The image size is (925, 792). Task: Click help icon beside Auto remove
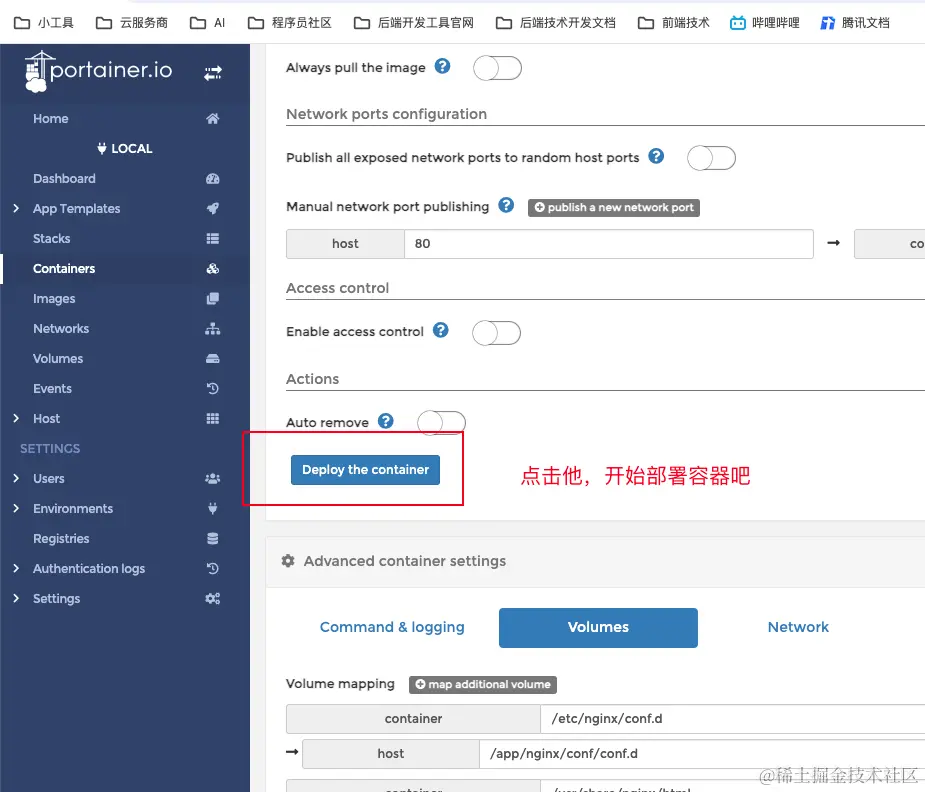coord(386,421)
